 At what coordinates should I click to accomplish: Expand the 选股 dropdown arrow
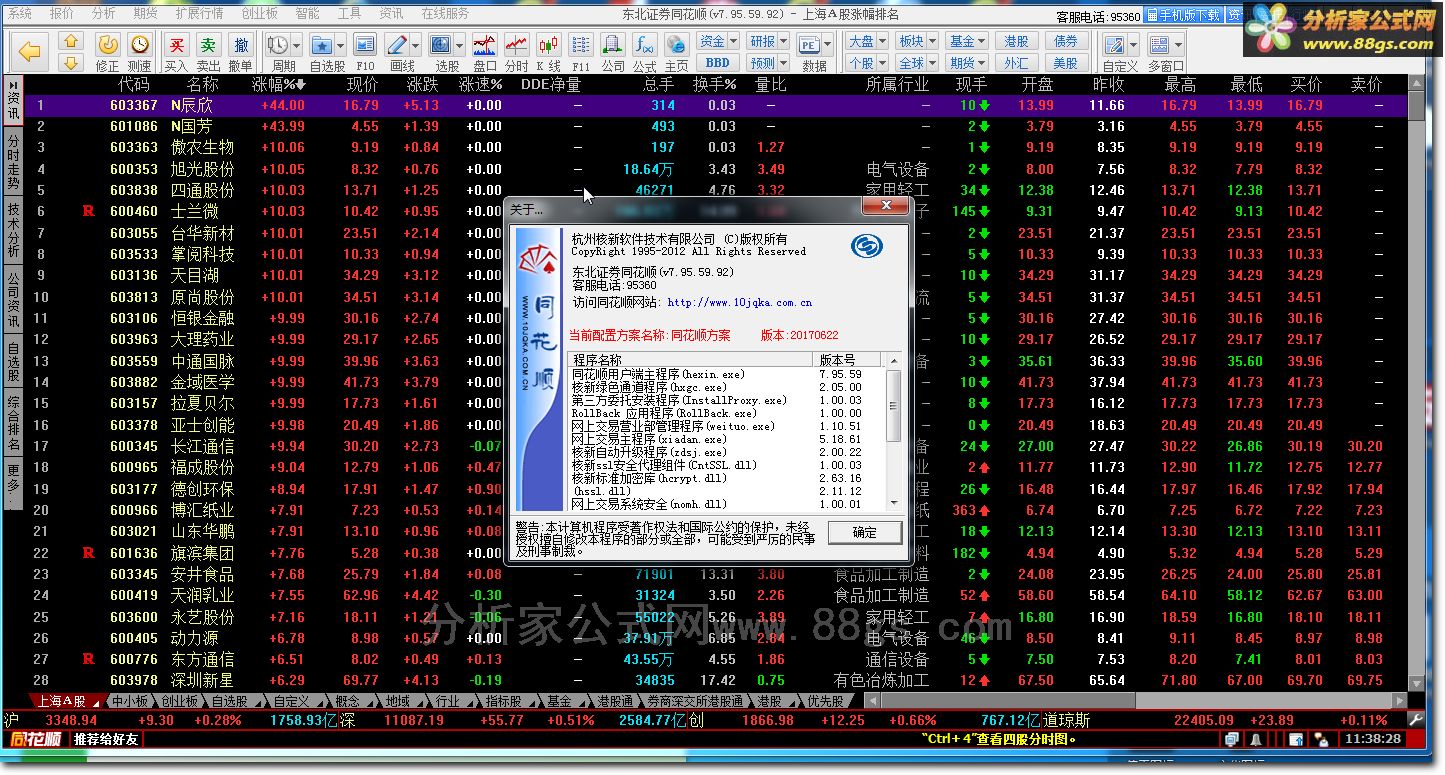pyautogui.click(x=460, y=45)
